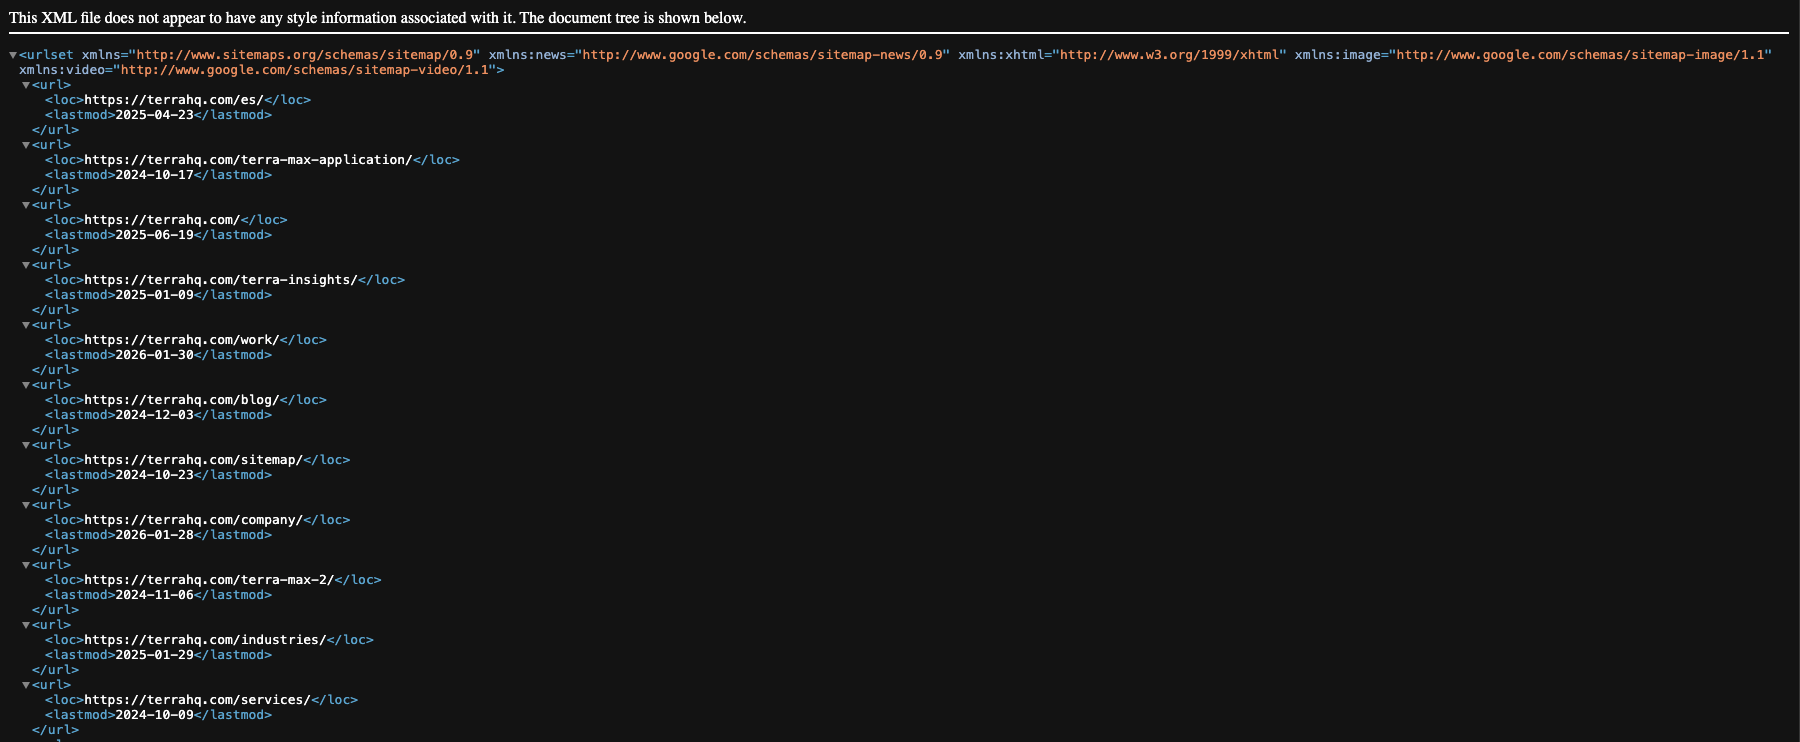
Task: Collapse the url node containing services page
Action: coord(26,685)
